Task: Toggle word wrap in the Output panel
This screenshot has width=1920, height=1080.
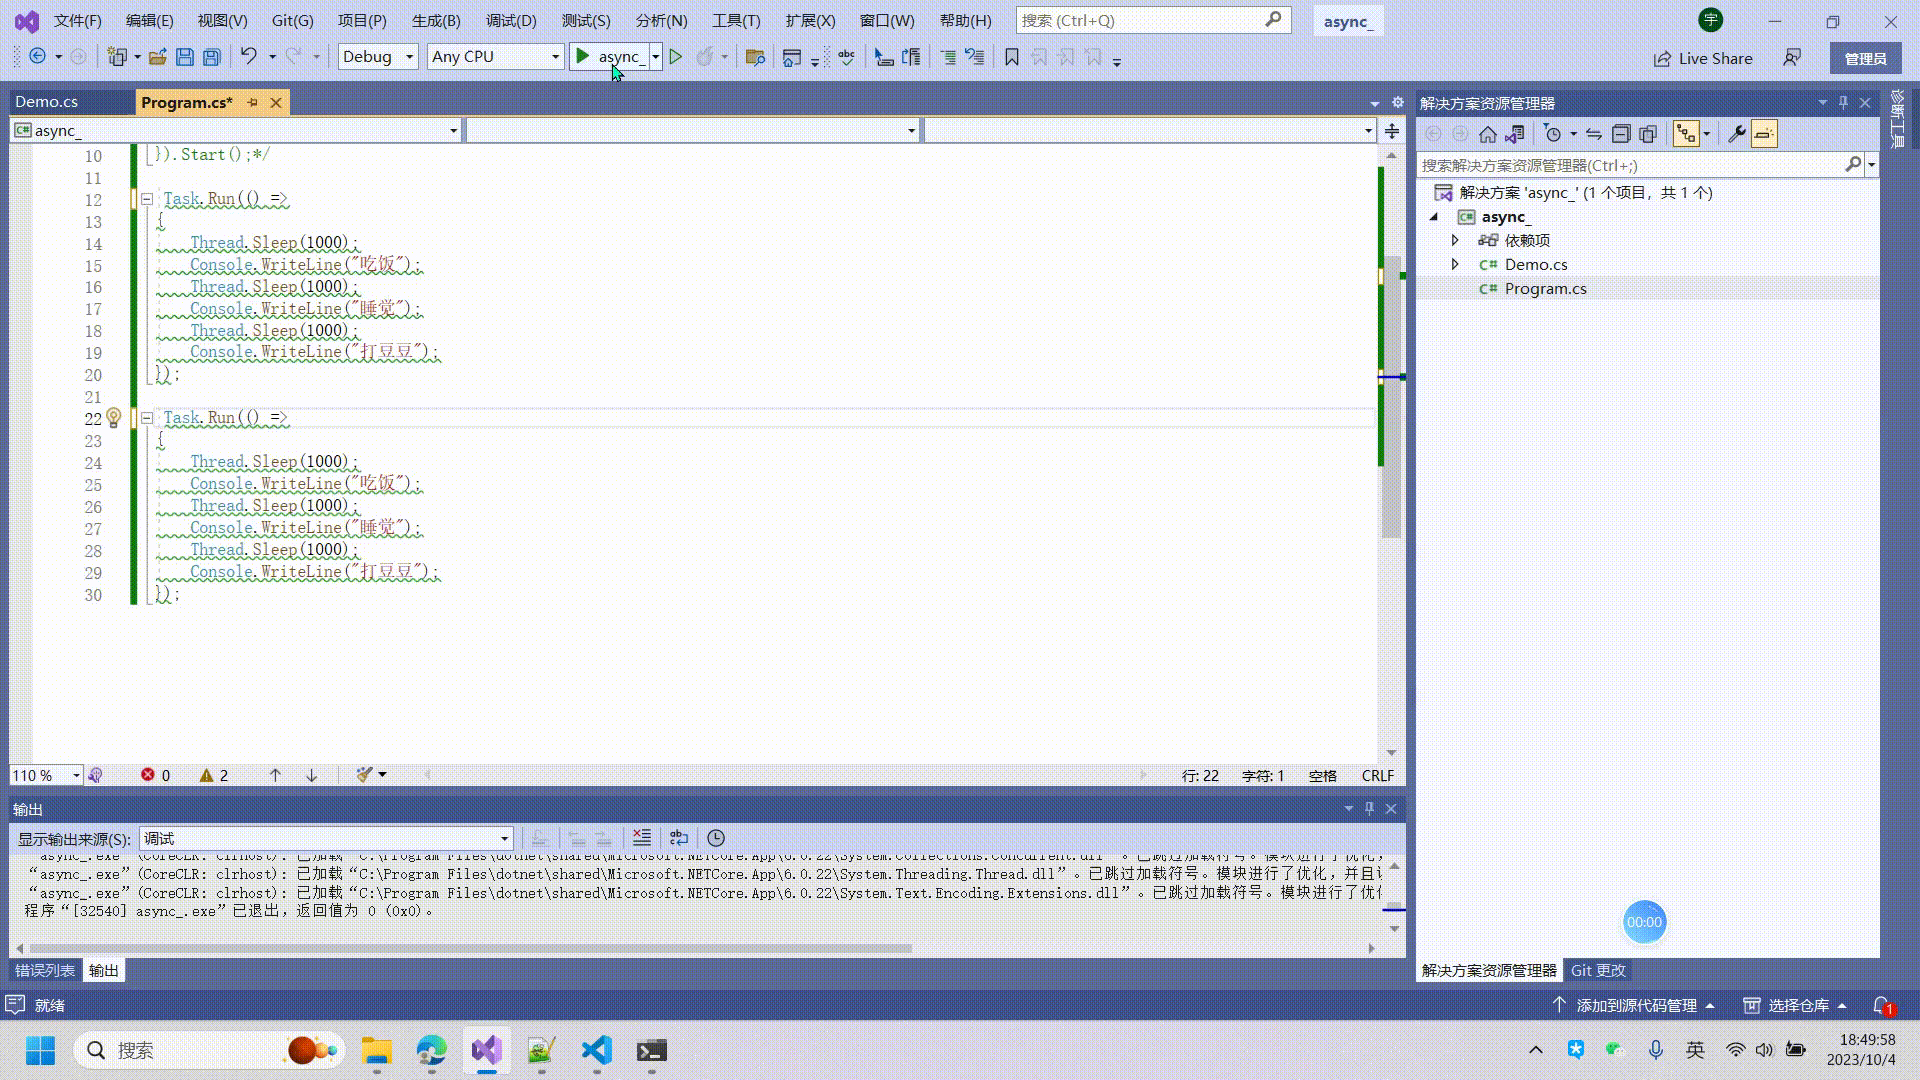Action: click(x=679, y=838)
